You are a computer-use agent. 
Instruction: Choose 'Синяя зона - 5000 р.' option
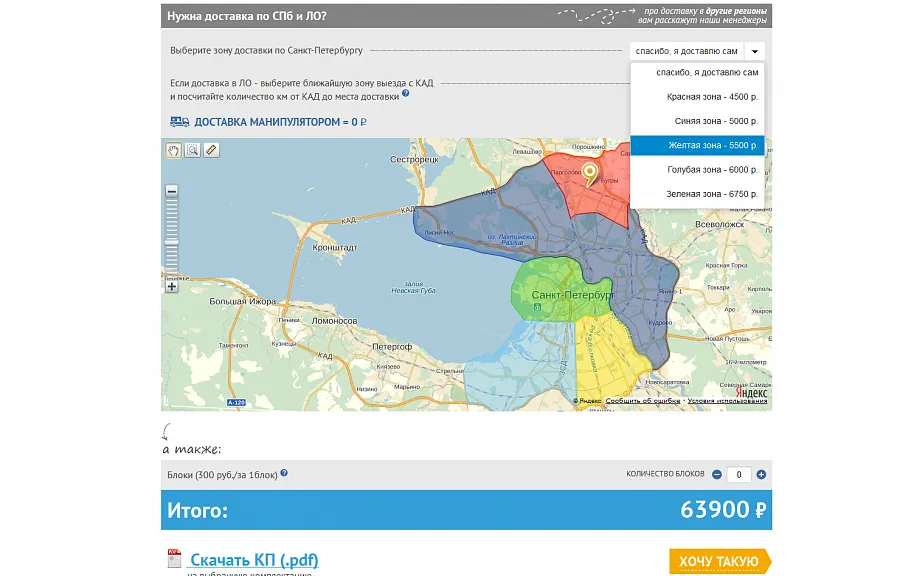pos(697,121)
